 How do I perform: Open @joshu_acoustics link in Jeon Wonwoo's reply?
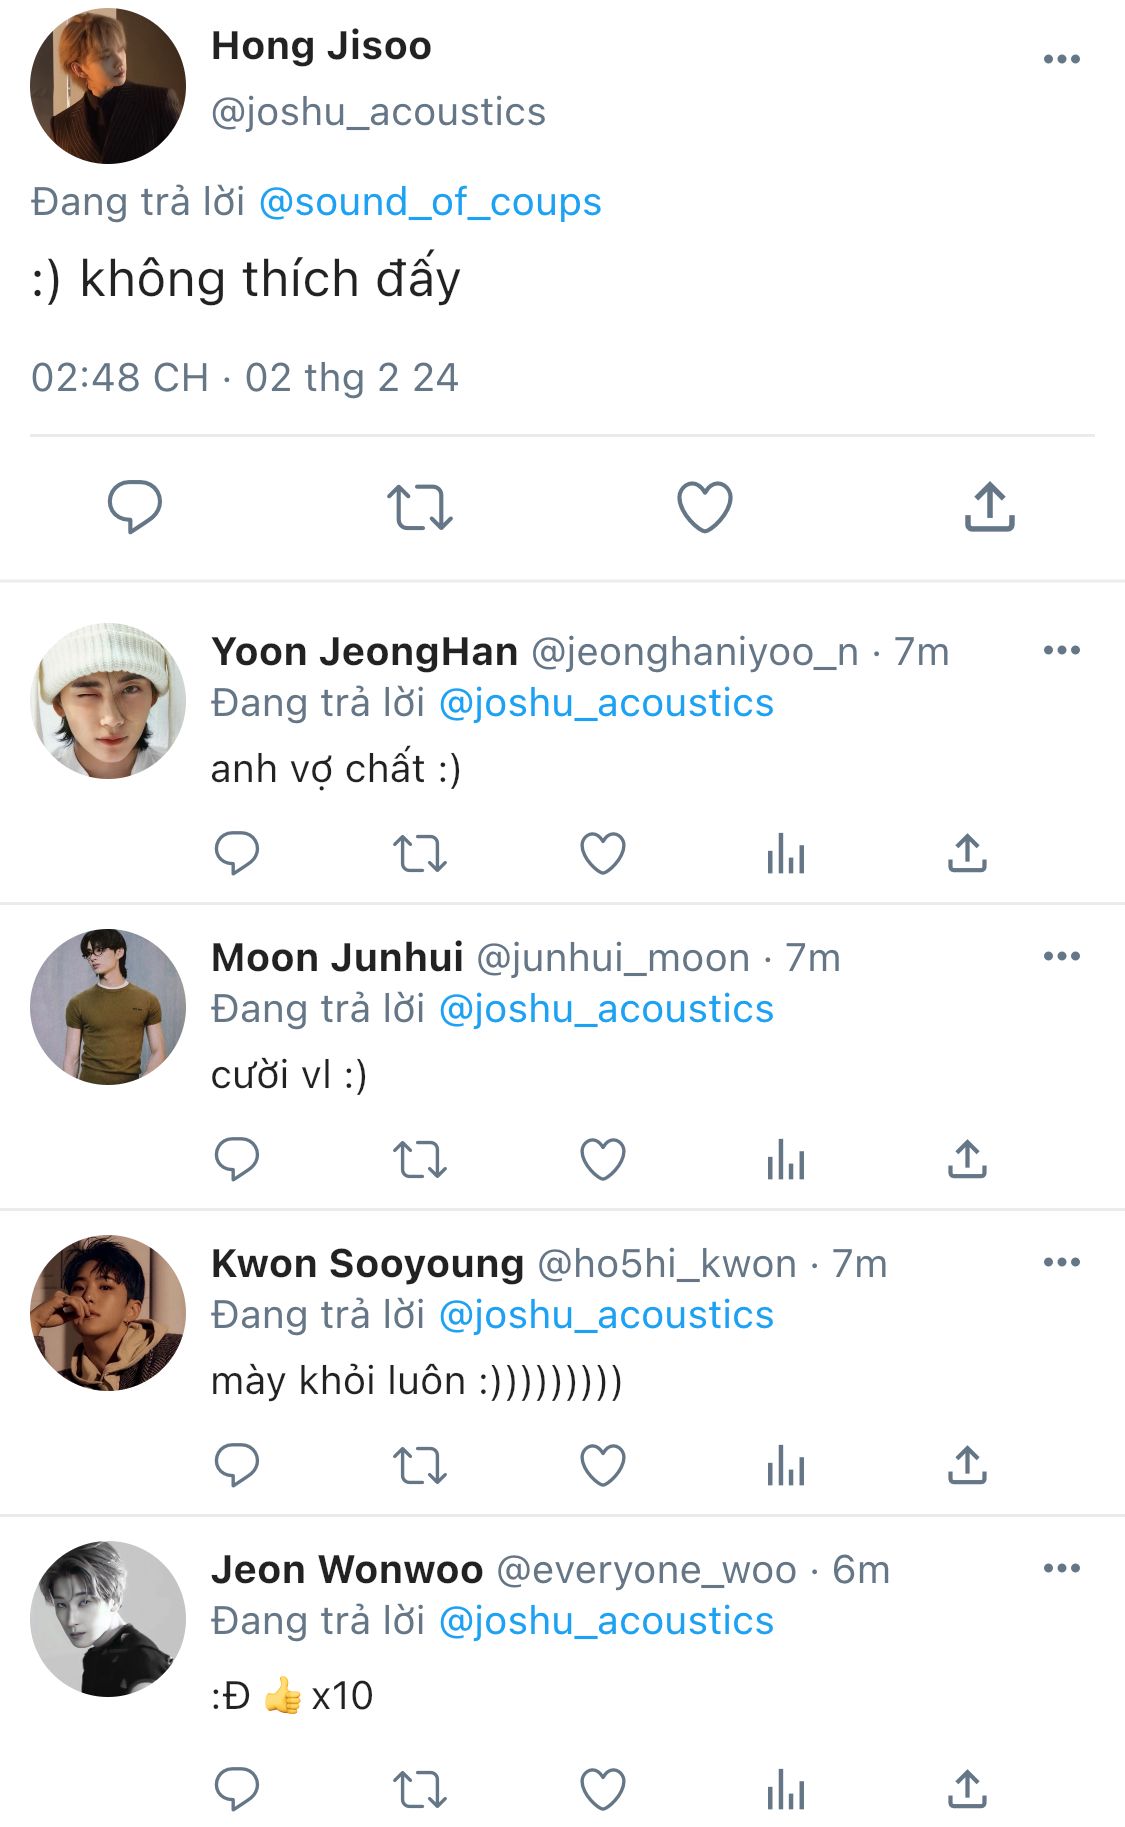click(606, 1620)
